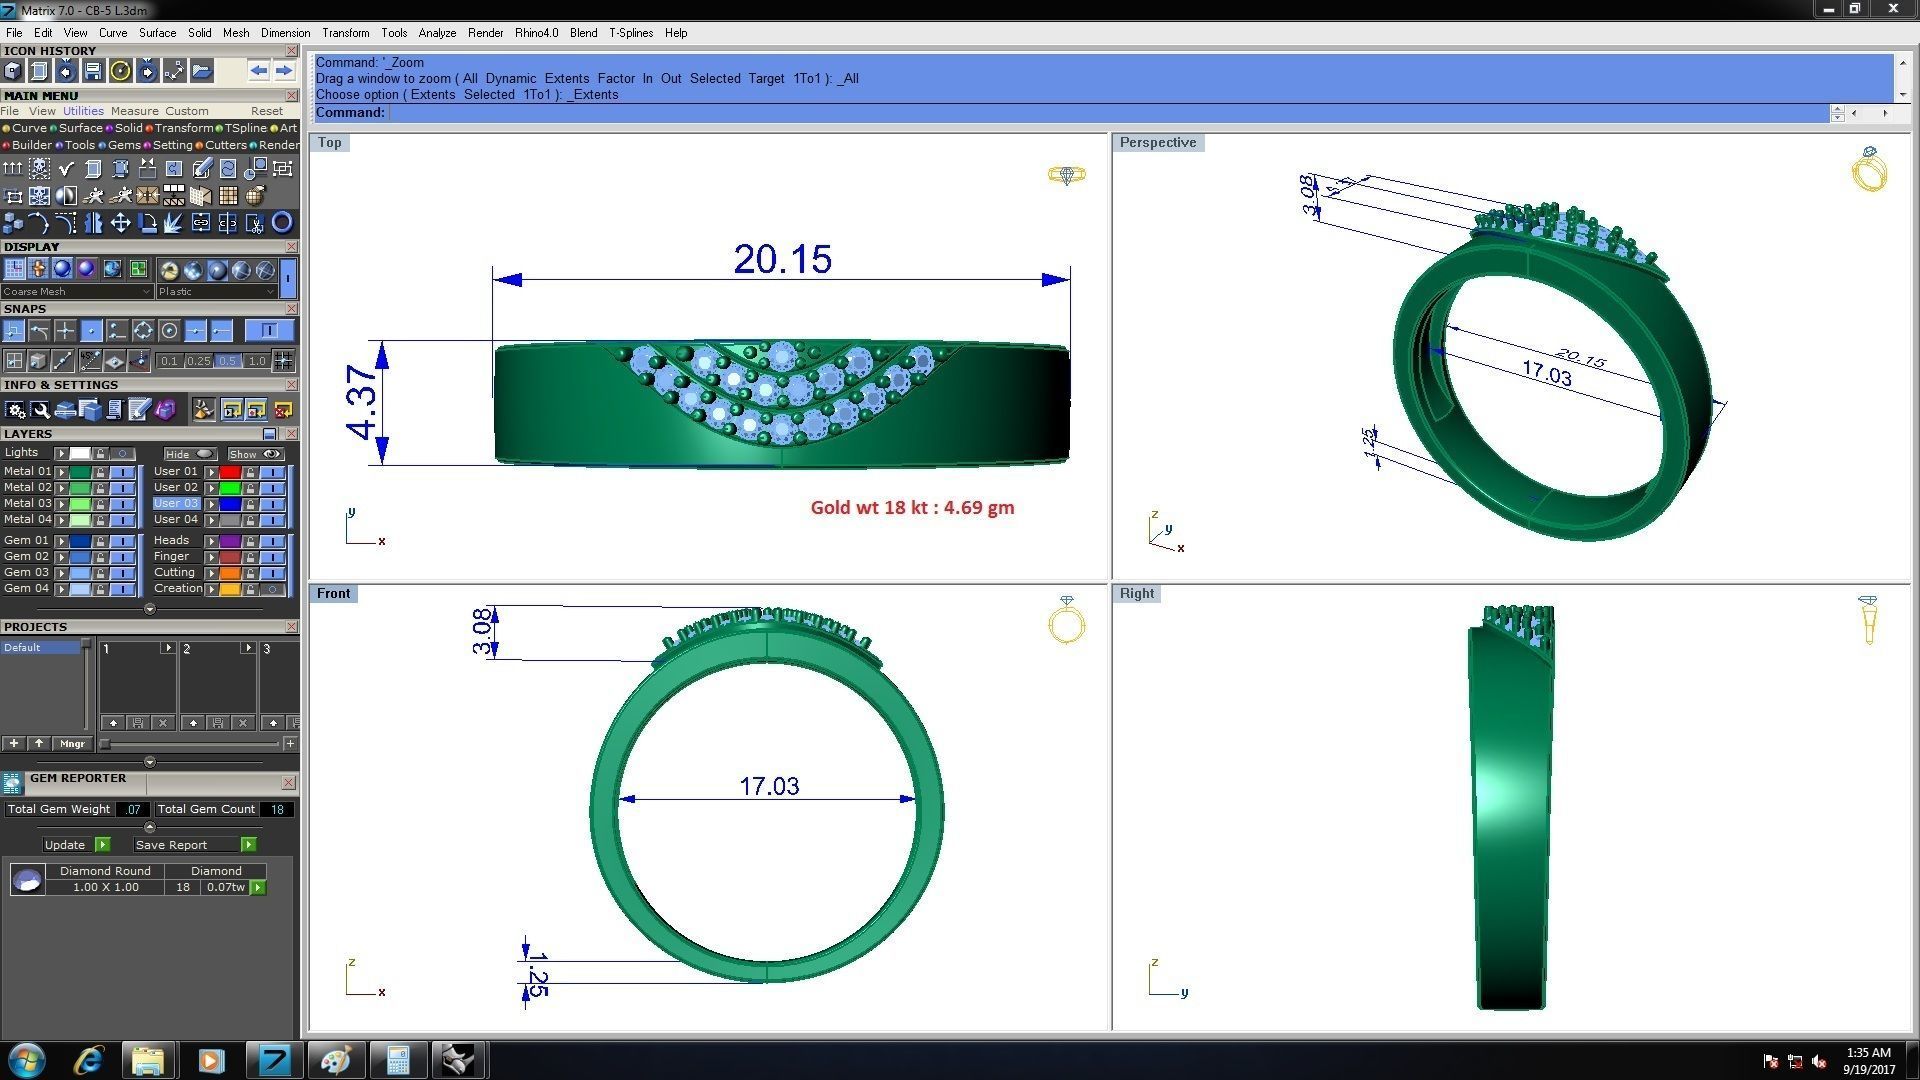Collapse the Gem Reporter panel arrow
The height and width of the screenshot is (1080, 1920).
[150, 827]
